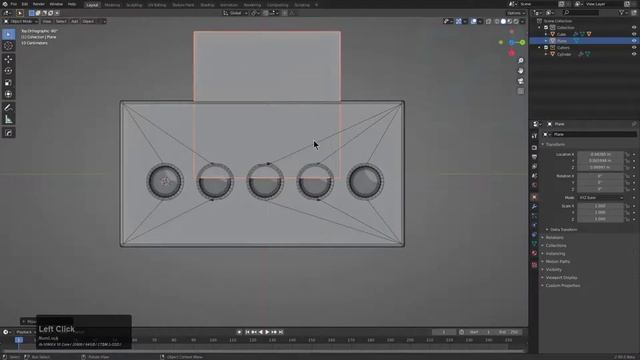This screenshot has height=360, width=640.
Task: Select the Select Box tool
Action: (8, 34)
